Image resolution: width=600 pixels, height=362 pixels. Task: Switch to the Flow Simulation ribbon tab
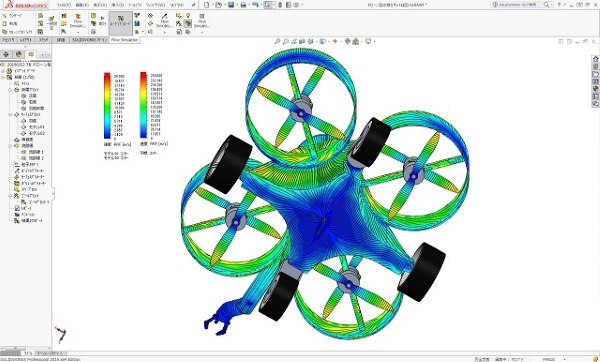[x=124, y=40]
